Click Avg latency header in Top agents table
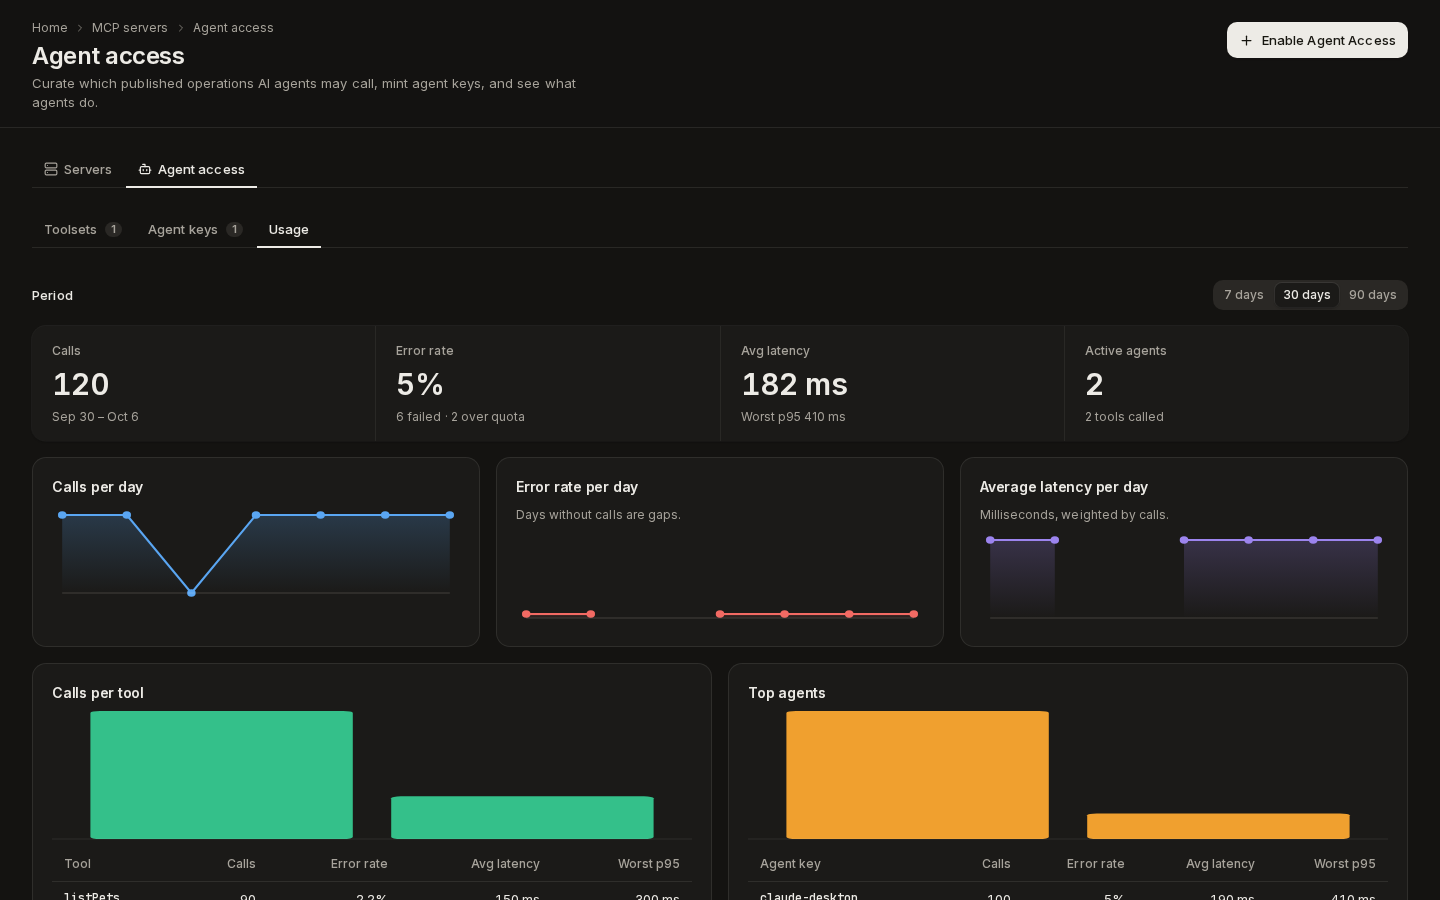Viewport: 1440px width, 900px height. click(1220, 864)
